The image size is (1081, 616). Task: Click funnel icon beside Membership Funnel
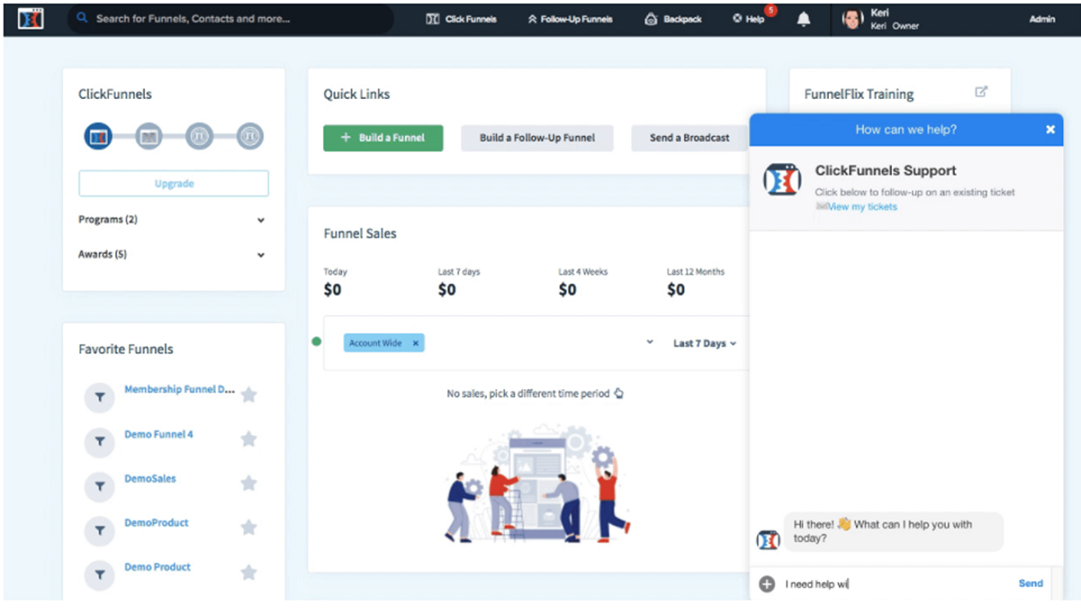(x=99, y=398)
